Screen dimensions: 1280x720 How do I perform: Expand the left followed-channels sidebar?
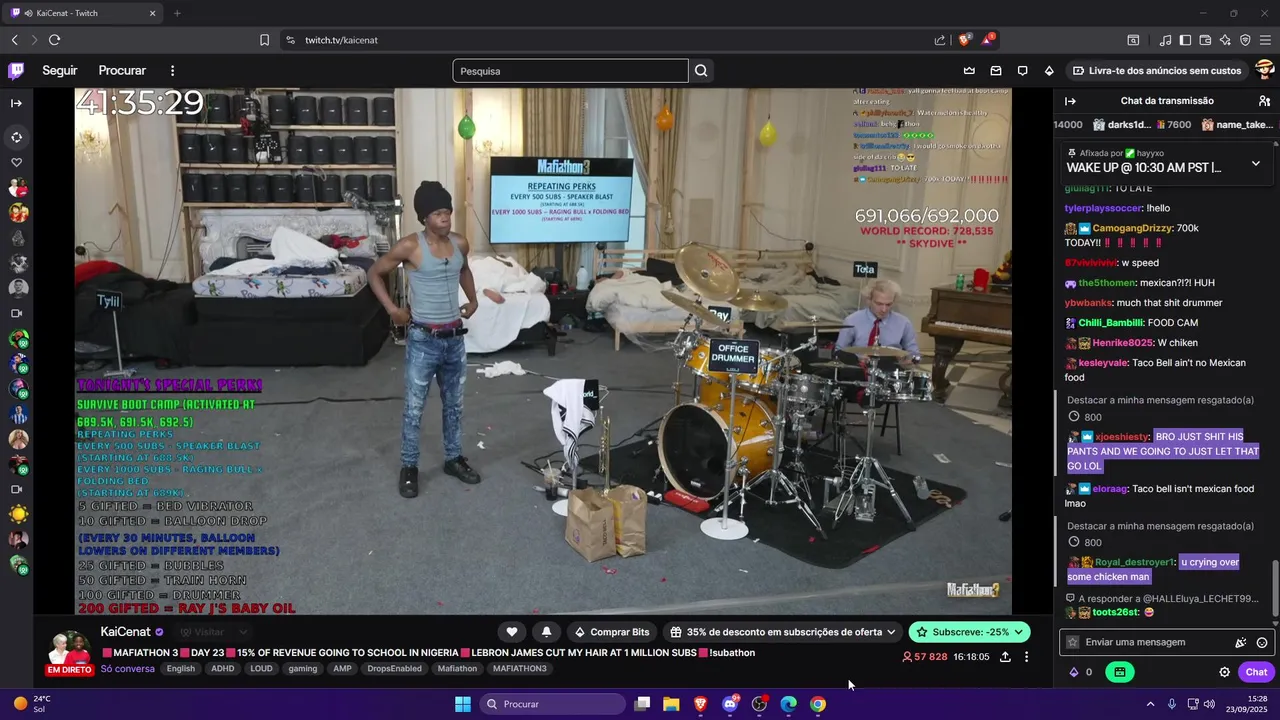pos(16,103)
